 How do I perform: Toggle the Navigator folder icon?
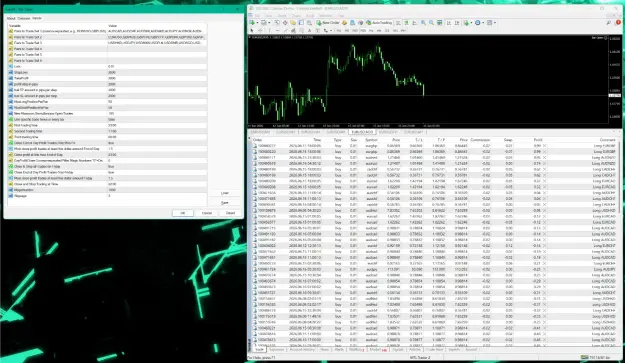pyautogui.click(x=293, y=23)
